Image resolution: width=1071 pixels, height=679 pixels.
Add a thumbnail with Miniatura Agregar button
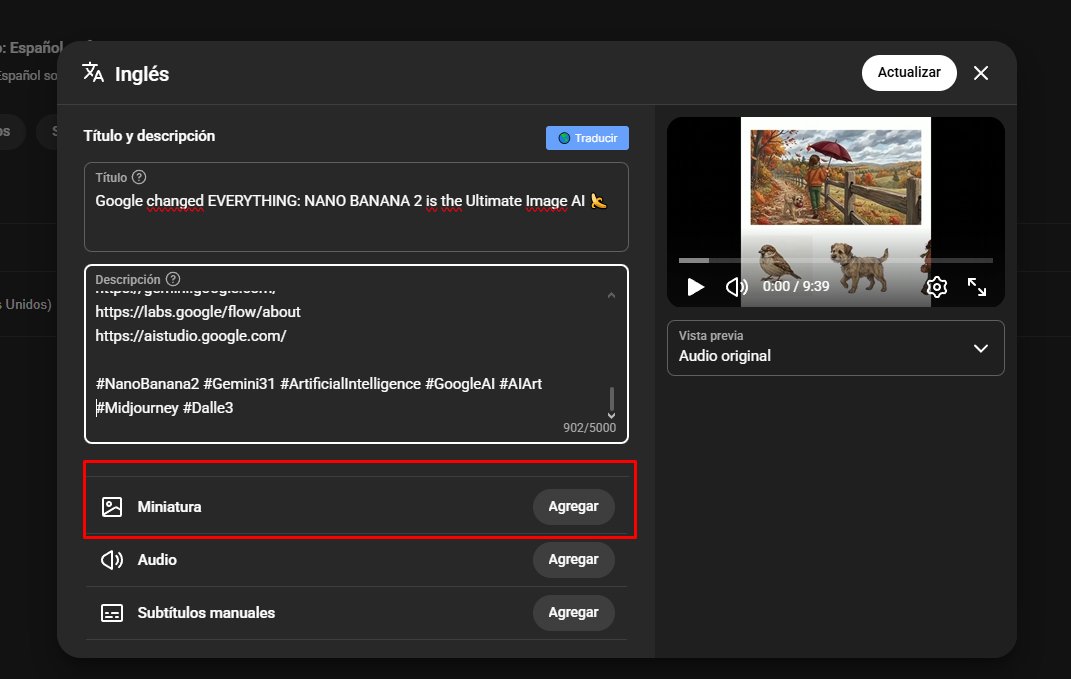point(573,506)
